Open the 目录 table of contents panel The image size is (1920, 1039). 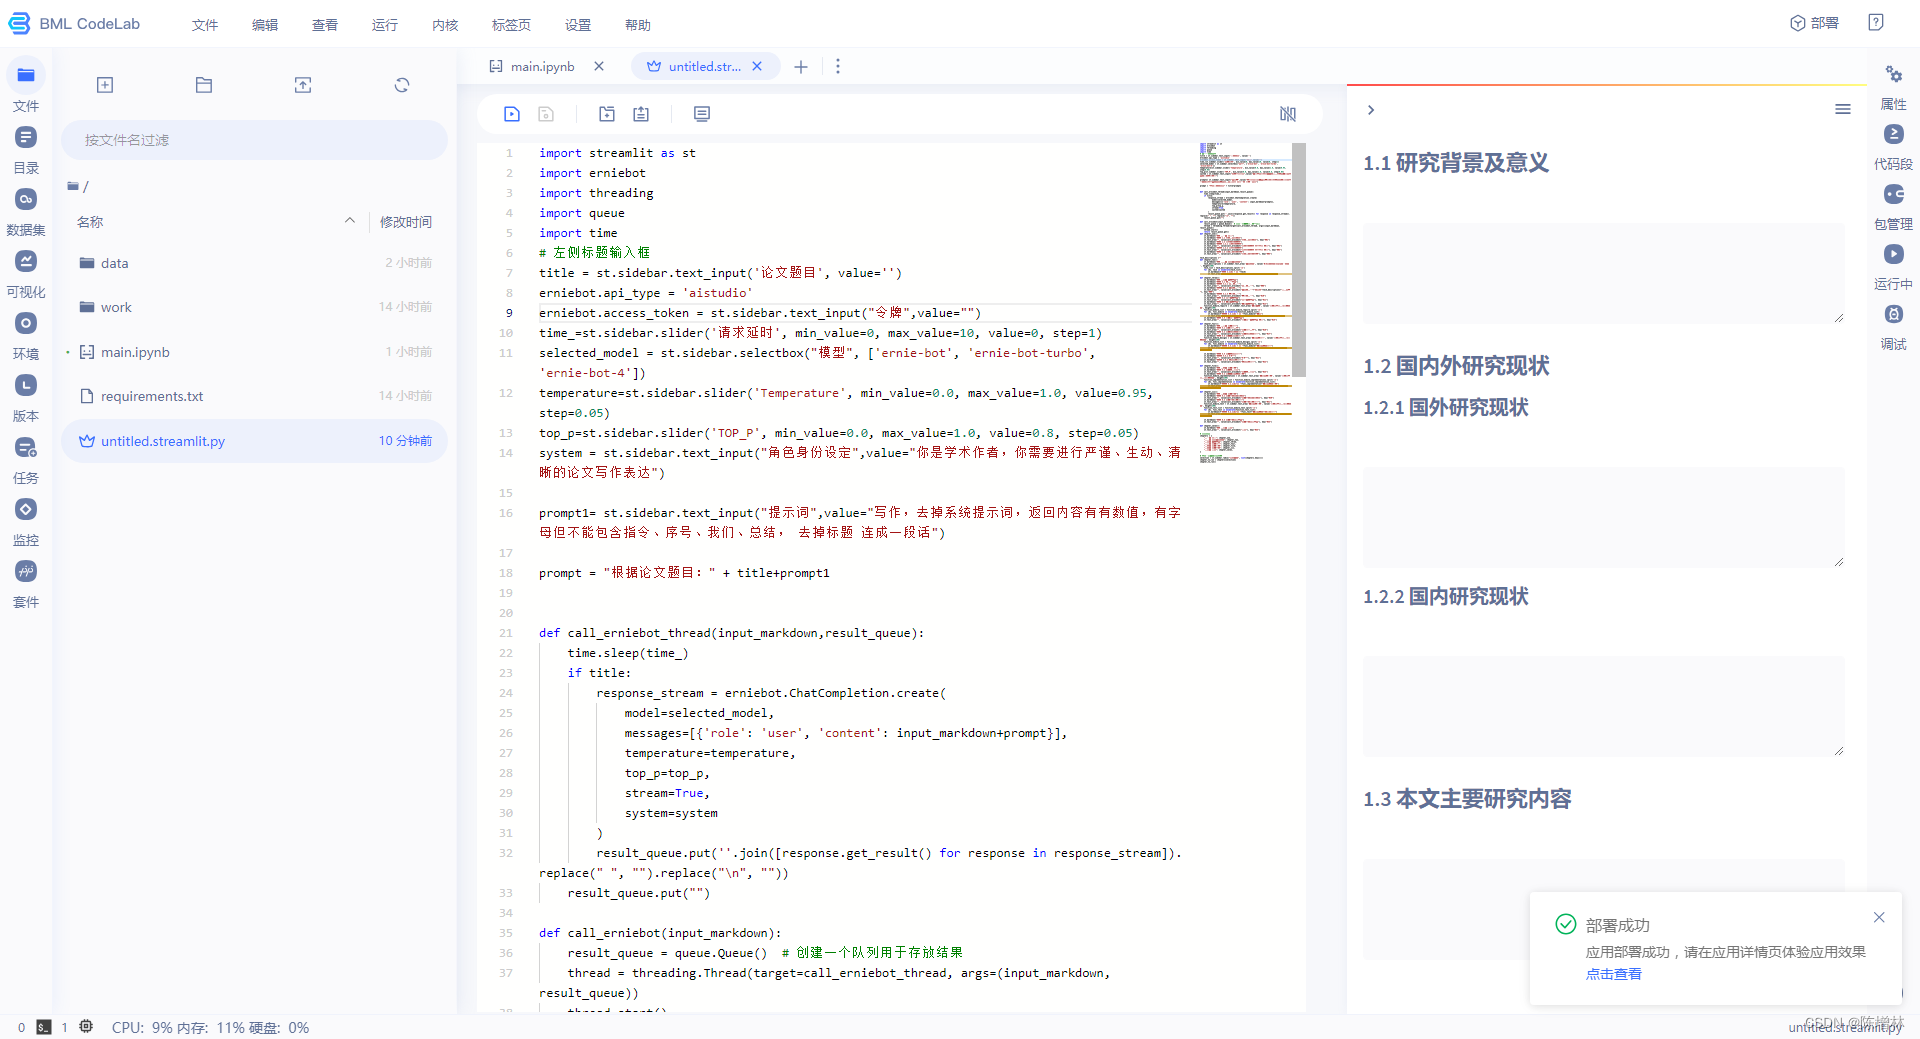[x=26, y=149]
